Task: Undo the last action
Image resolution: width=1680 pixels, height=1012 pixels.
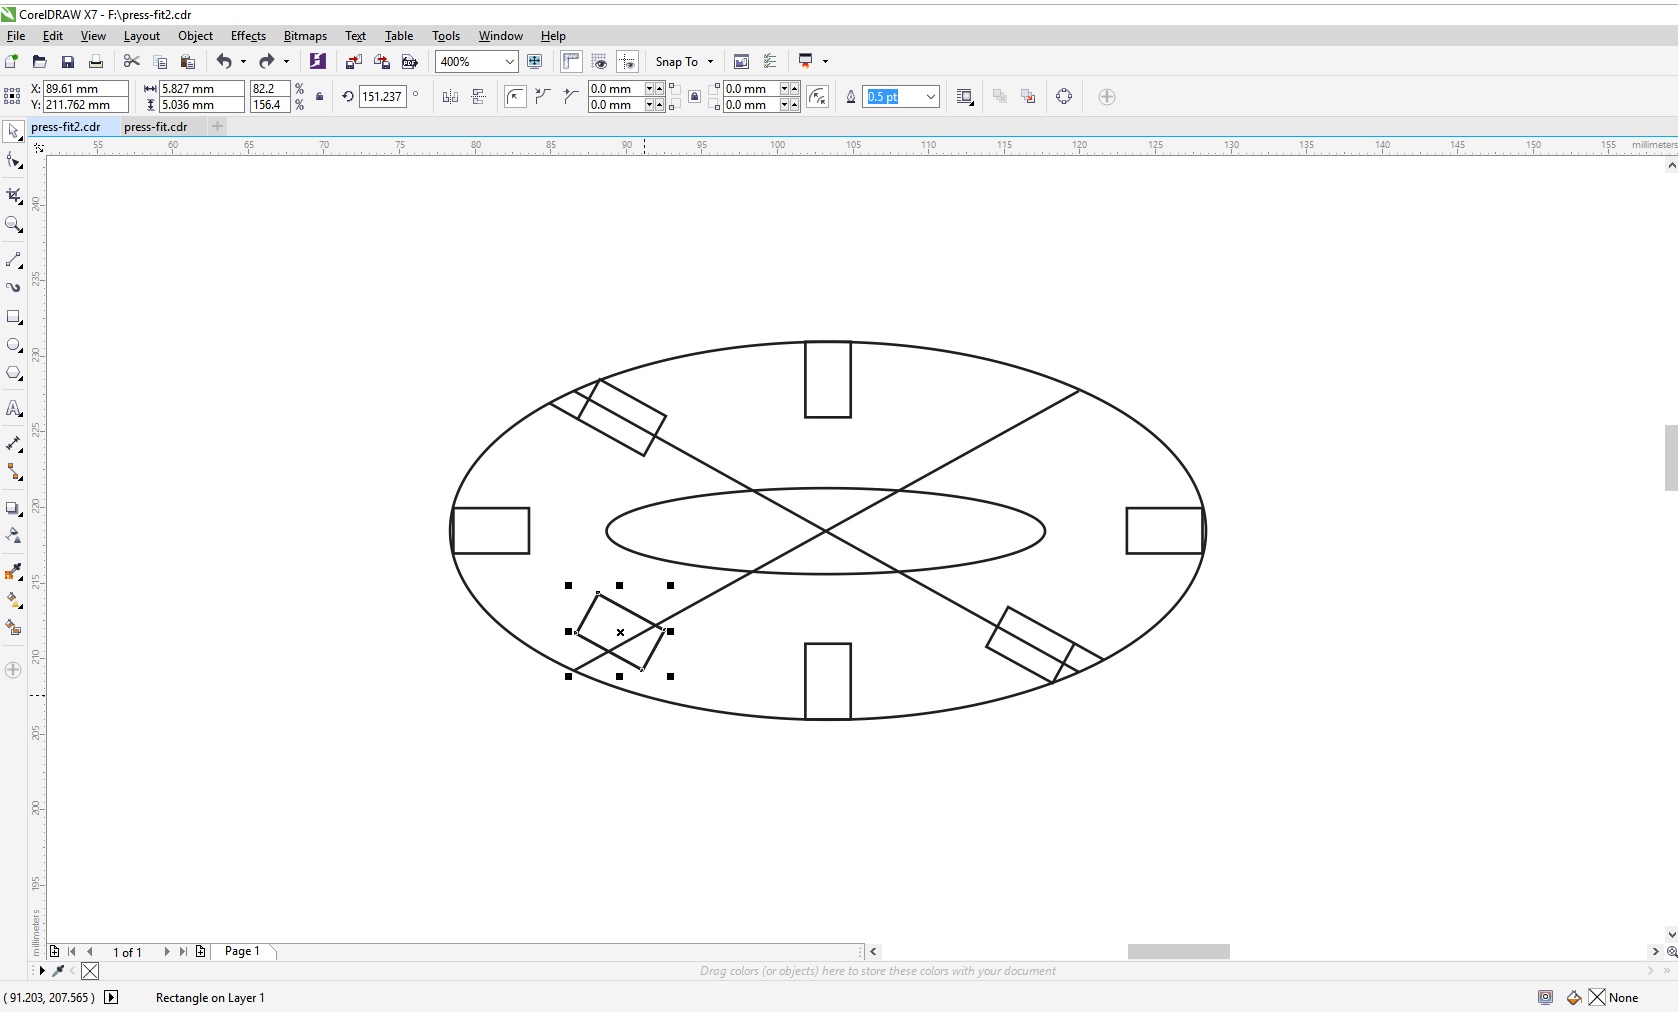Action: pyautogui.click(x=224, y=62)
